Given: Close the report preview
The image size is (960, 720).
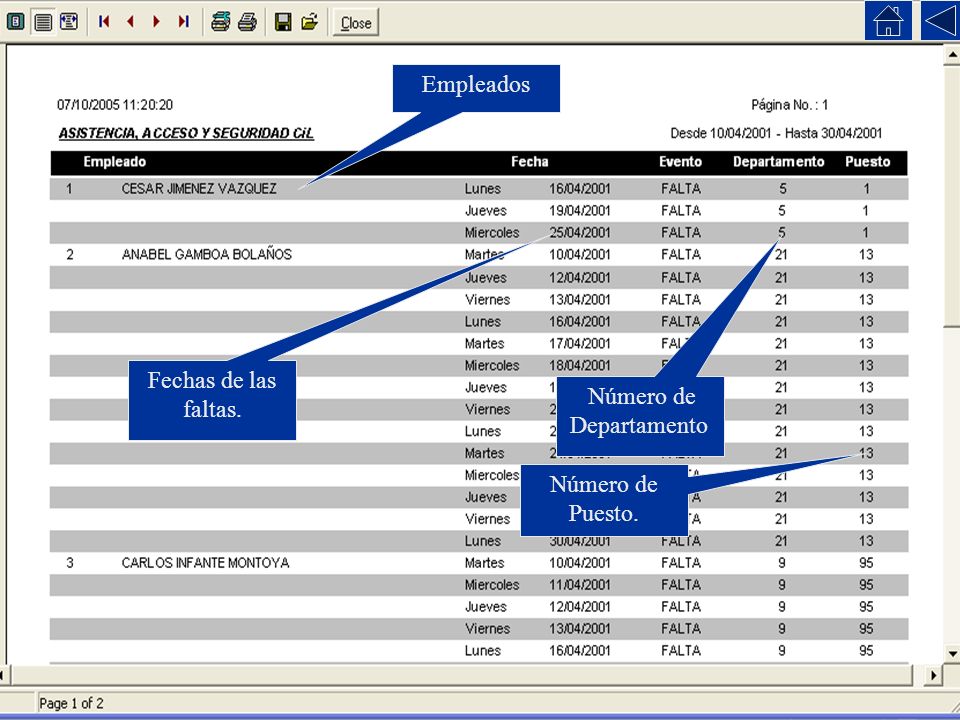Looking at the screenshot, I should 356,23.
